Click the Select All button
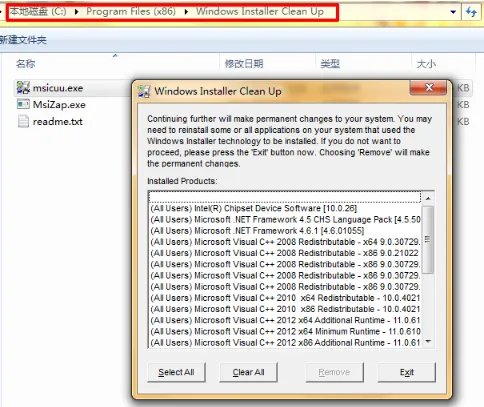Viewport: 484px width, 407px height. 176,372
